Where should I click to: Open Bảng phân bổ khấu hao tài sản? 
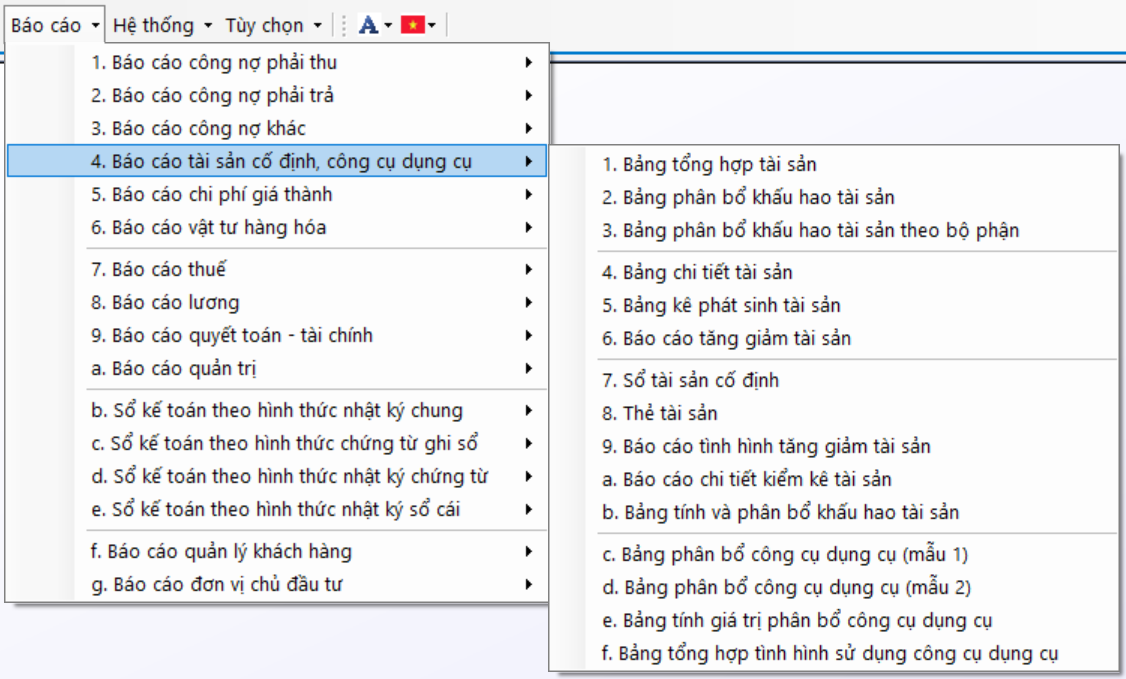tap(748, 197)
